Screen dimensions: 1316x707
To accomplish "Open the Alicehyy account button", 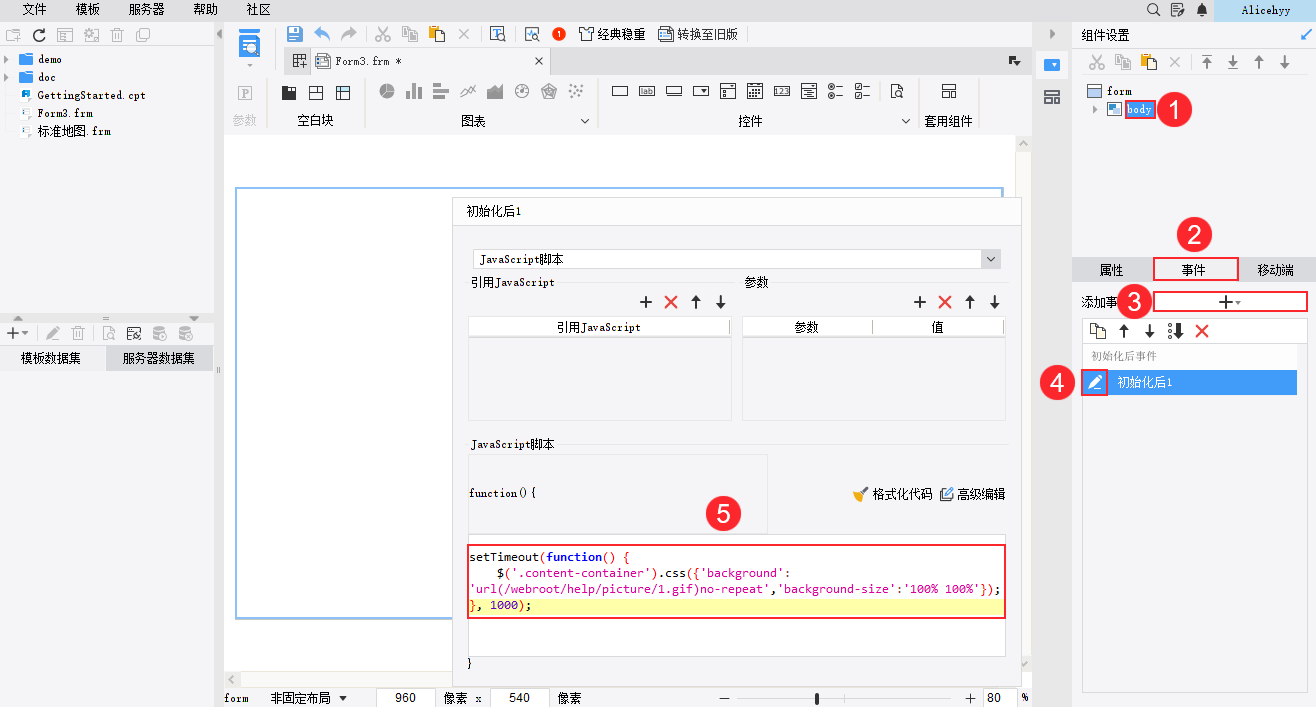I will pyautogui.click(x=1265, y=10).
